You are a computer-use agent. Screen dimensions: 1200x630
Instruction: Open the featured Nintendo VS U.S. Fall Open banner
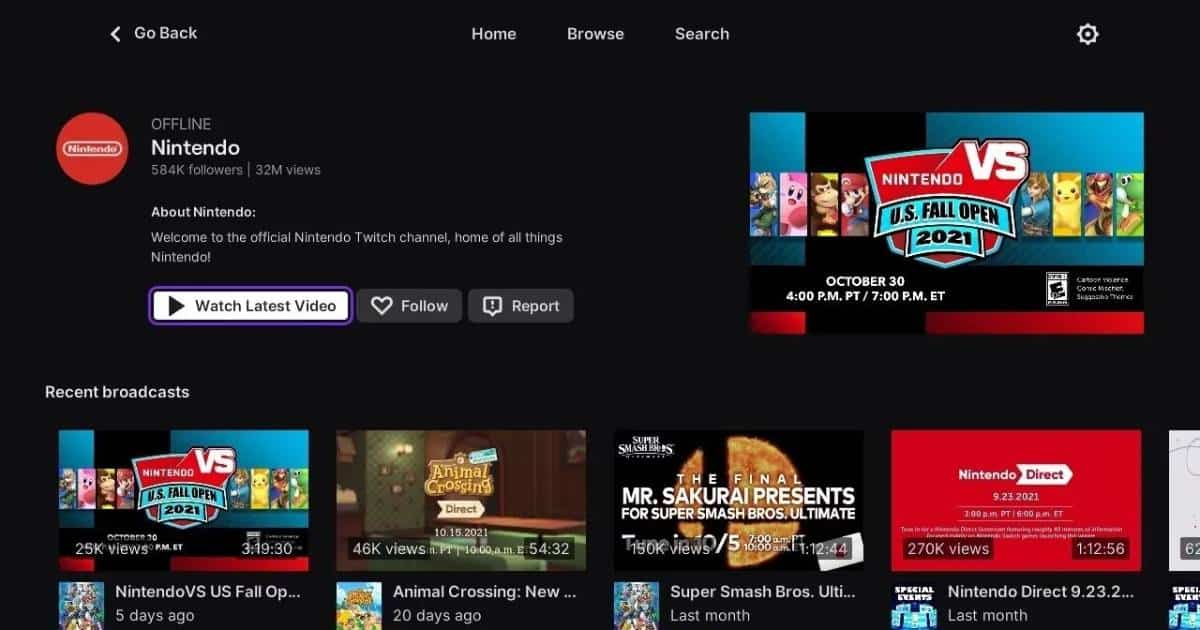947,222
